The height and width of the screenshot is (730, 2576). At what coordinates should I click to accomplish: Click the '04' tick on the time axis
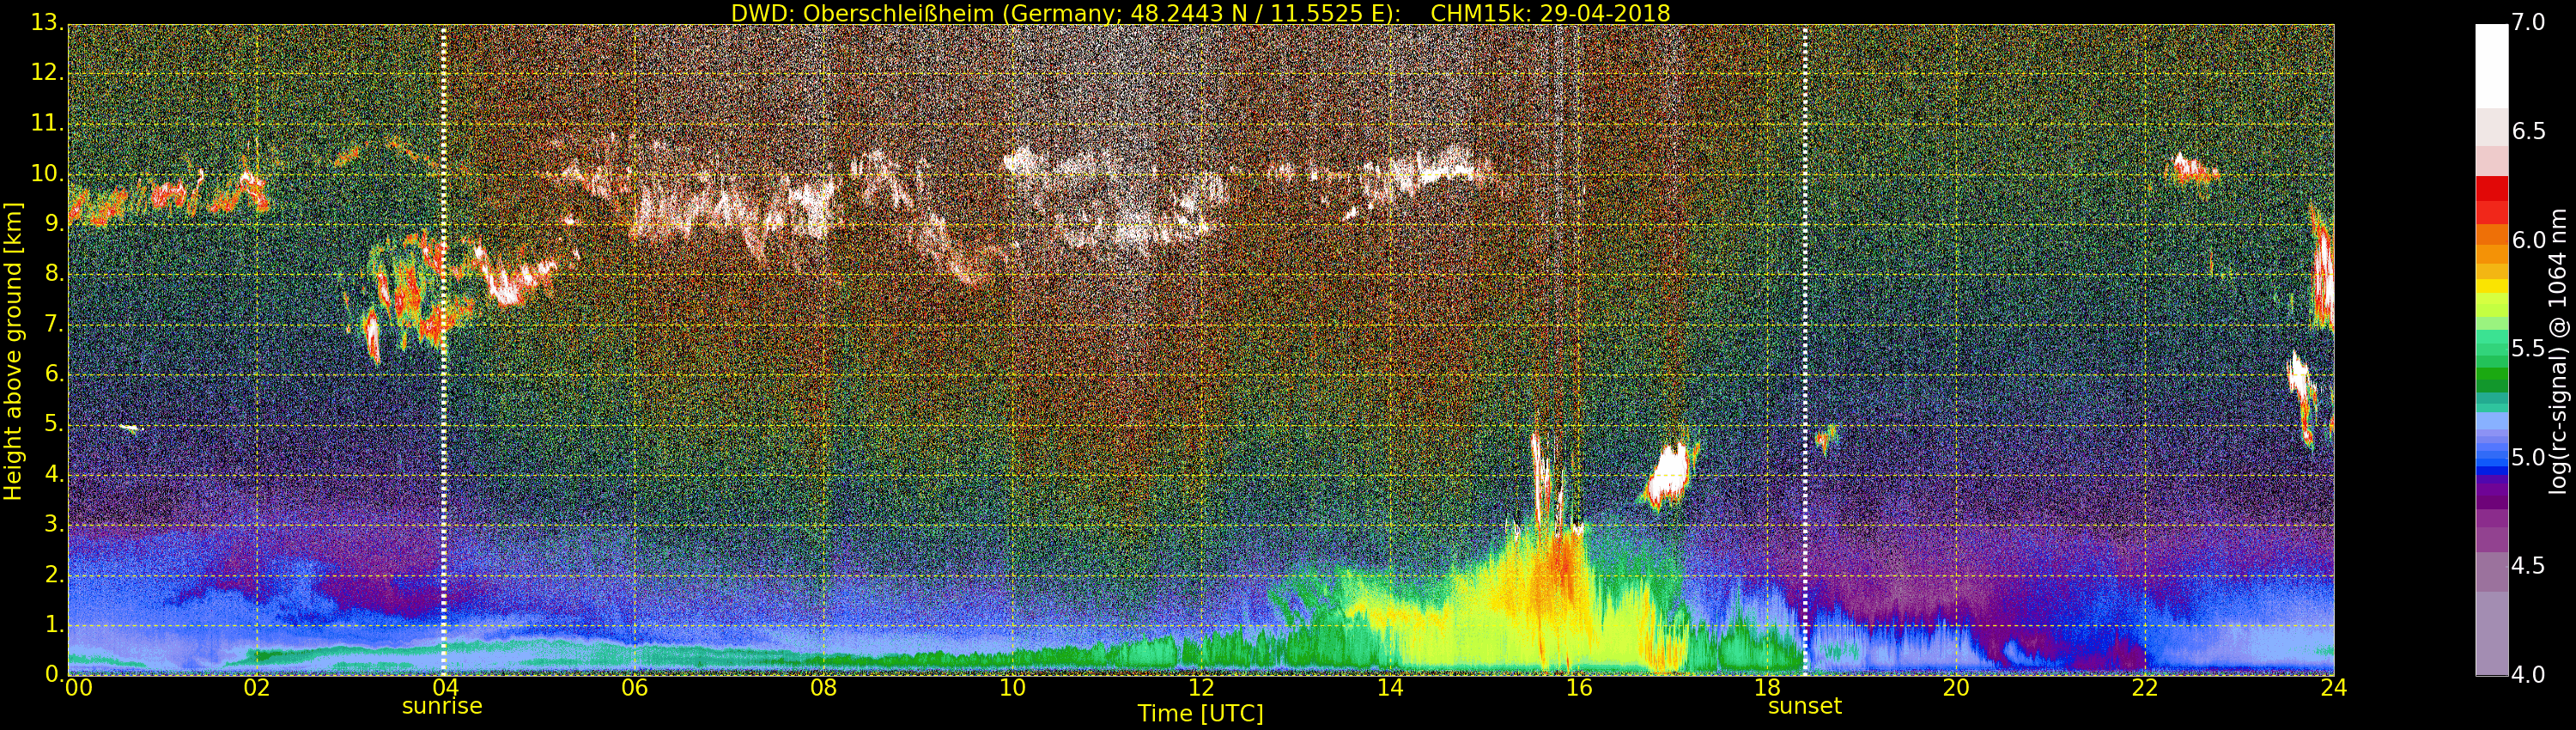tap(445, 687)
